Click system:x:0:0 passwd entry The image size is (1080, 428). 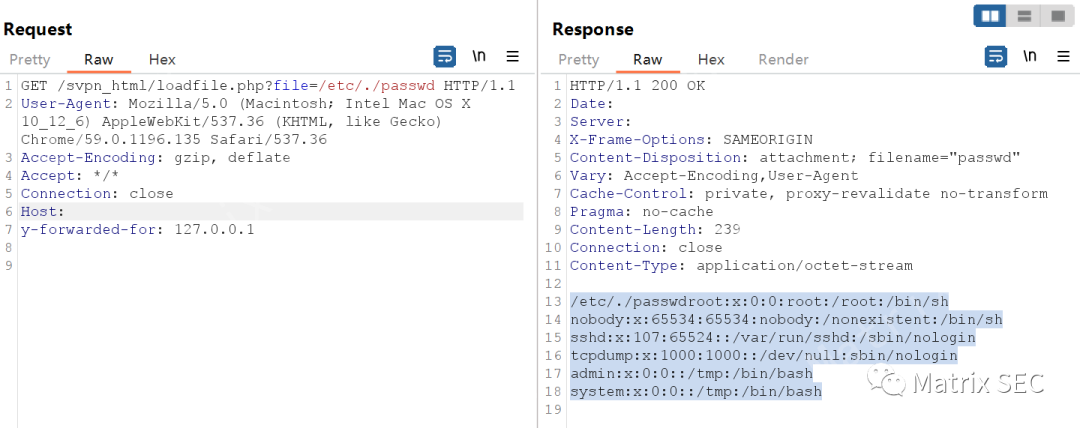[696, 391]
